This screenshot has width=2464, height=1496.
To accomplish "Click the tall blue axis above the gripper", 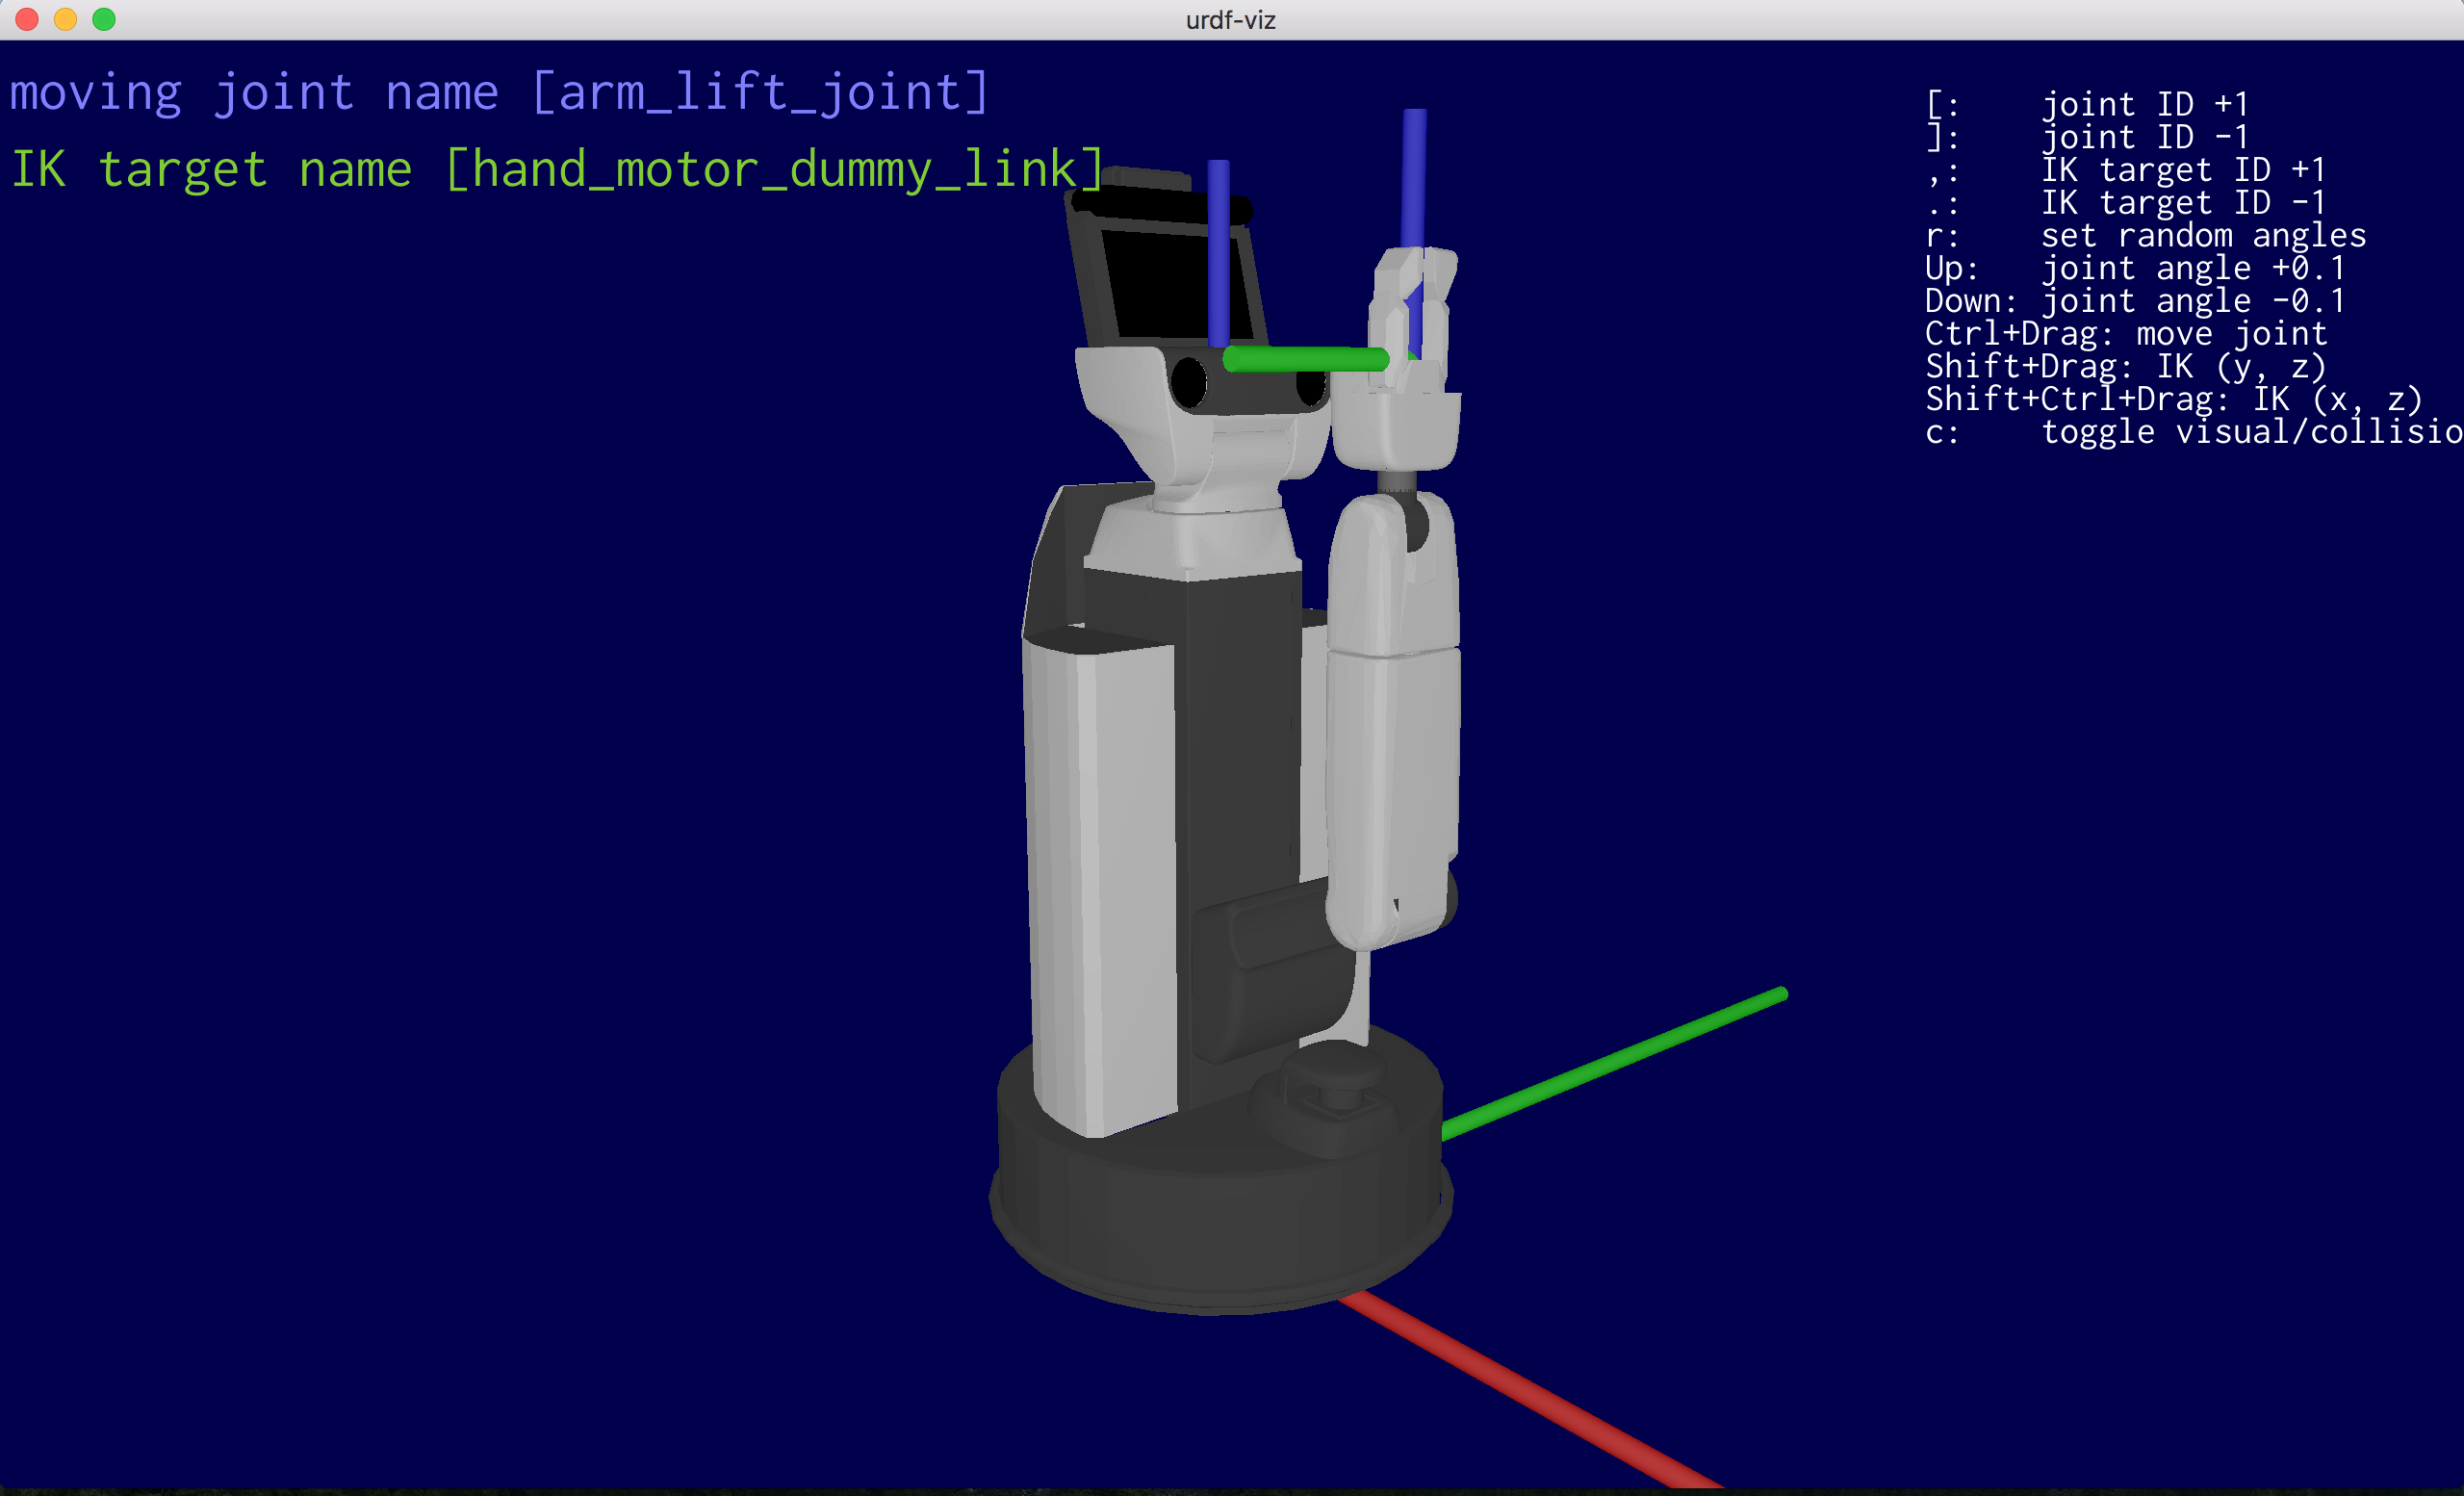I will (x=1414, y=175).
